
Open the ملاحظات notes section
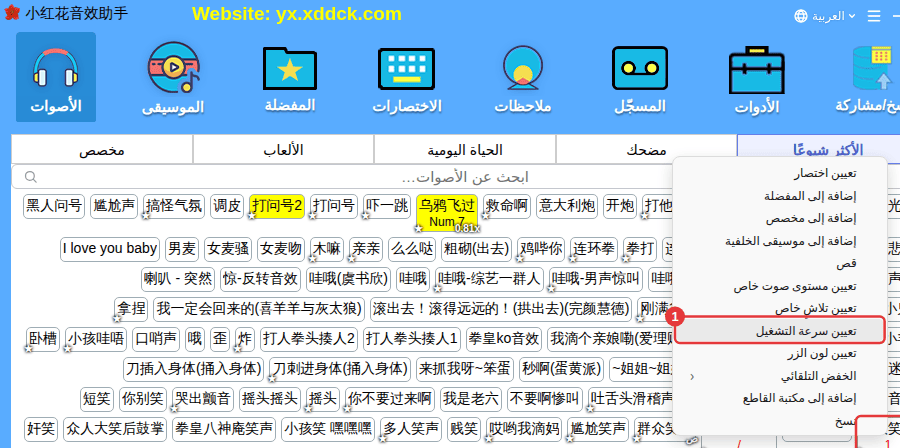[x=522, y=77]
